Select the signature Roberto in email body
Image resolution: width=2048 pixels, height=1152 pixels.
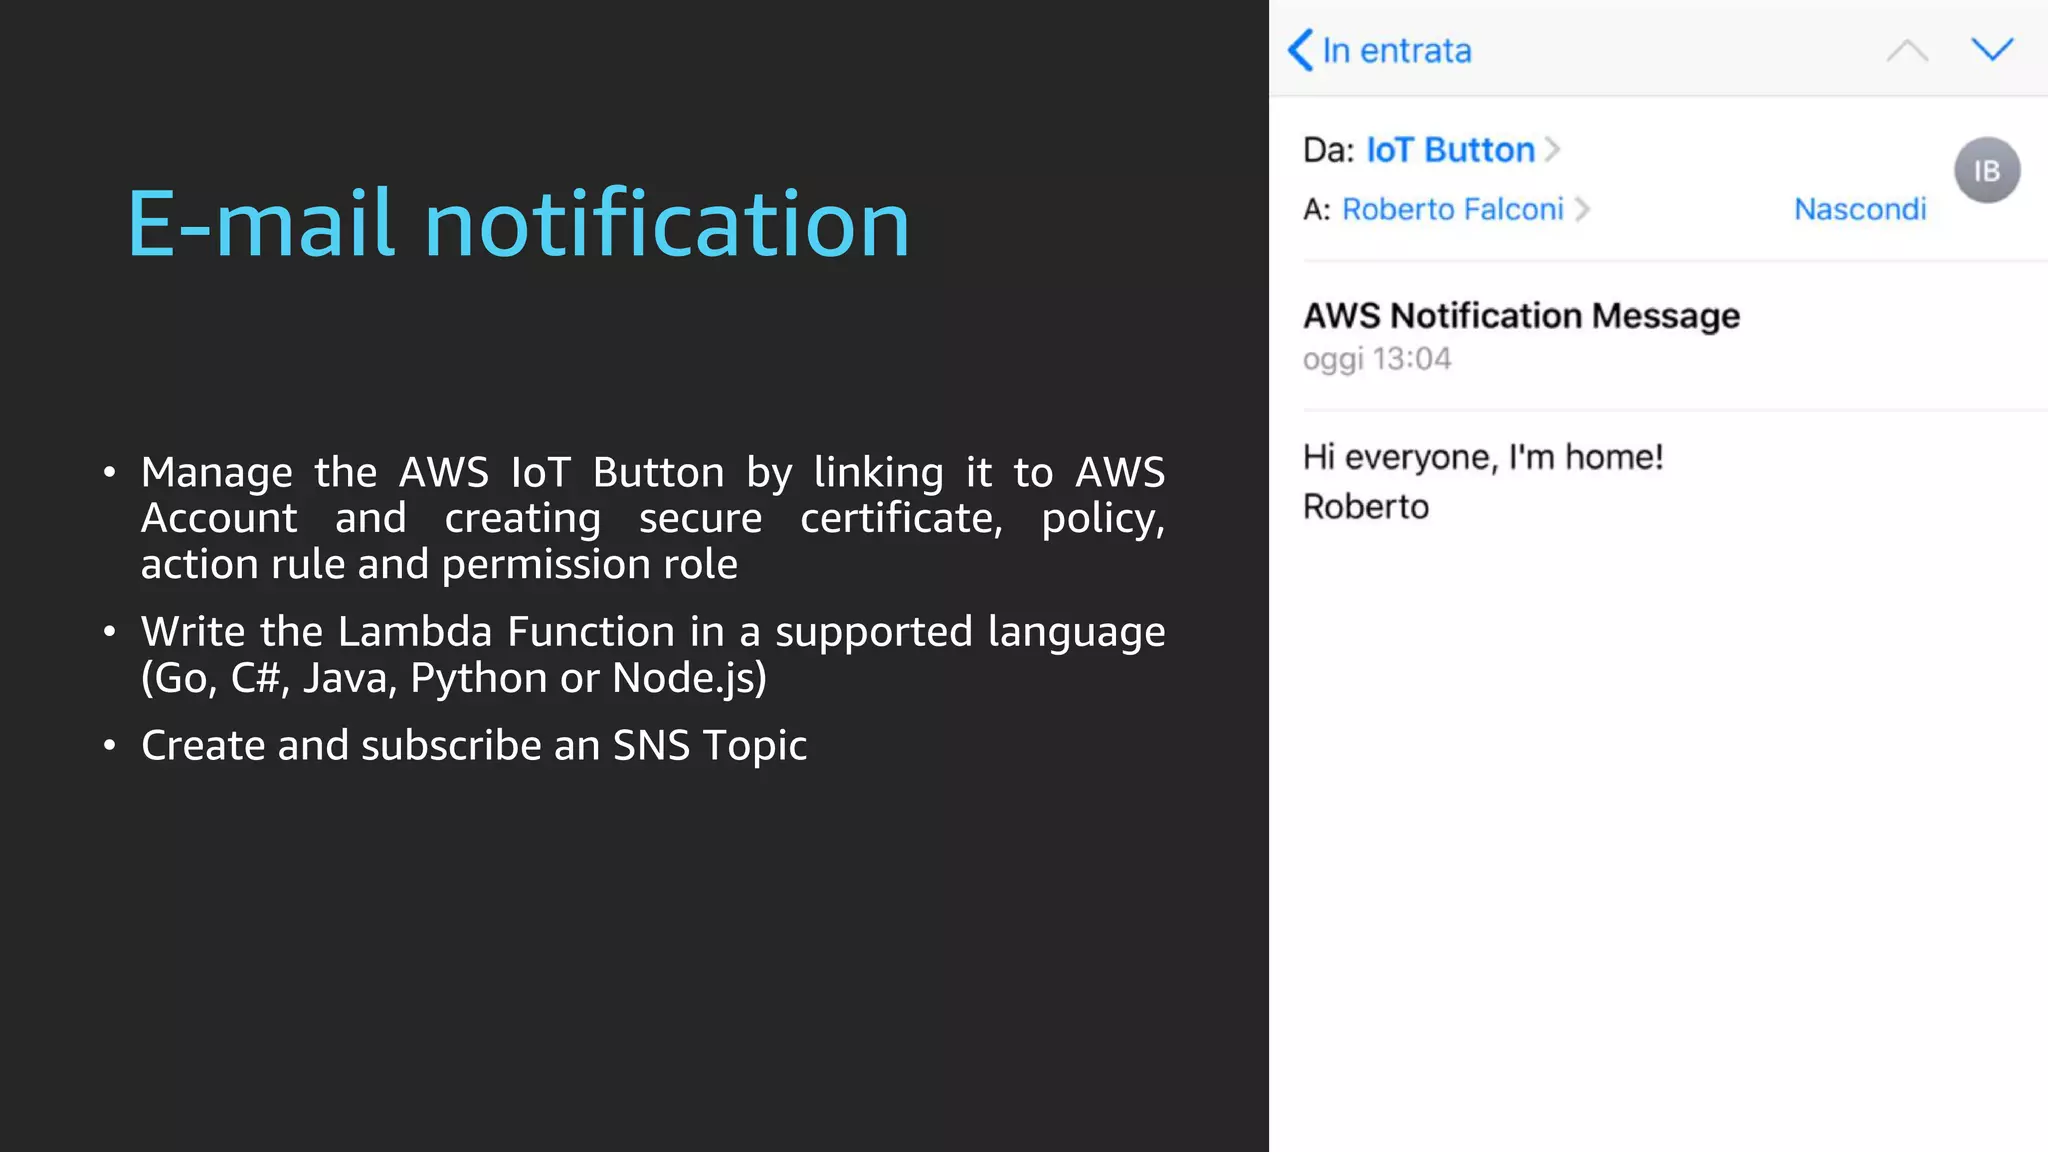pyautogui.click(x=1366, y=507)
